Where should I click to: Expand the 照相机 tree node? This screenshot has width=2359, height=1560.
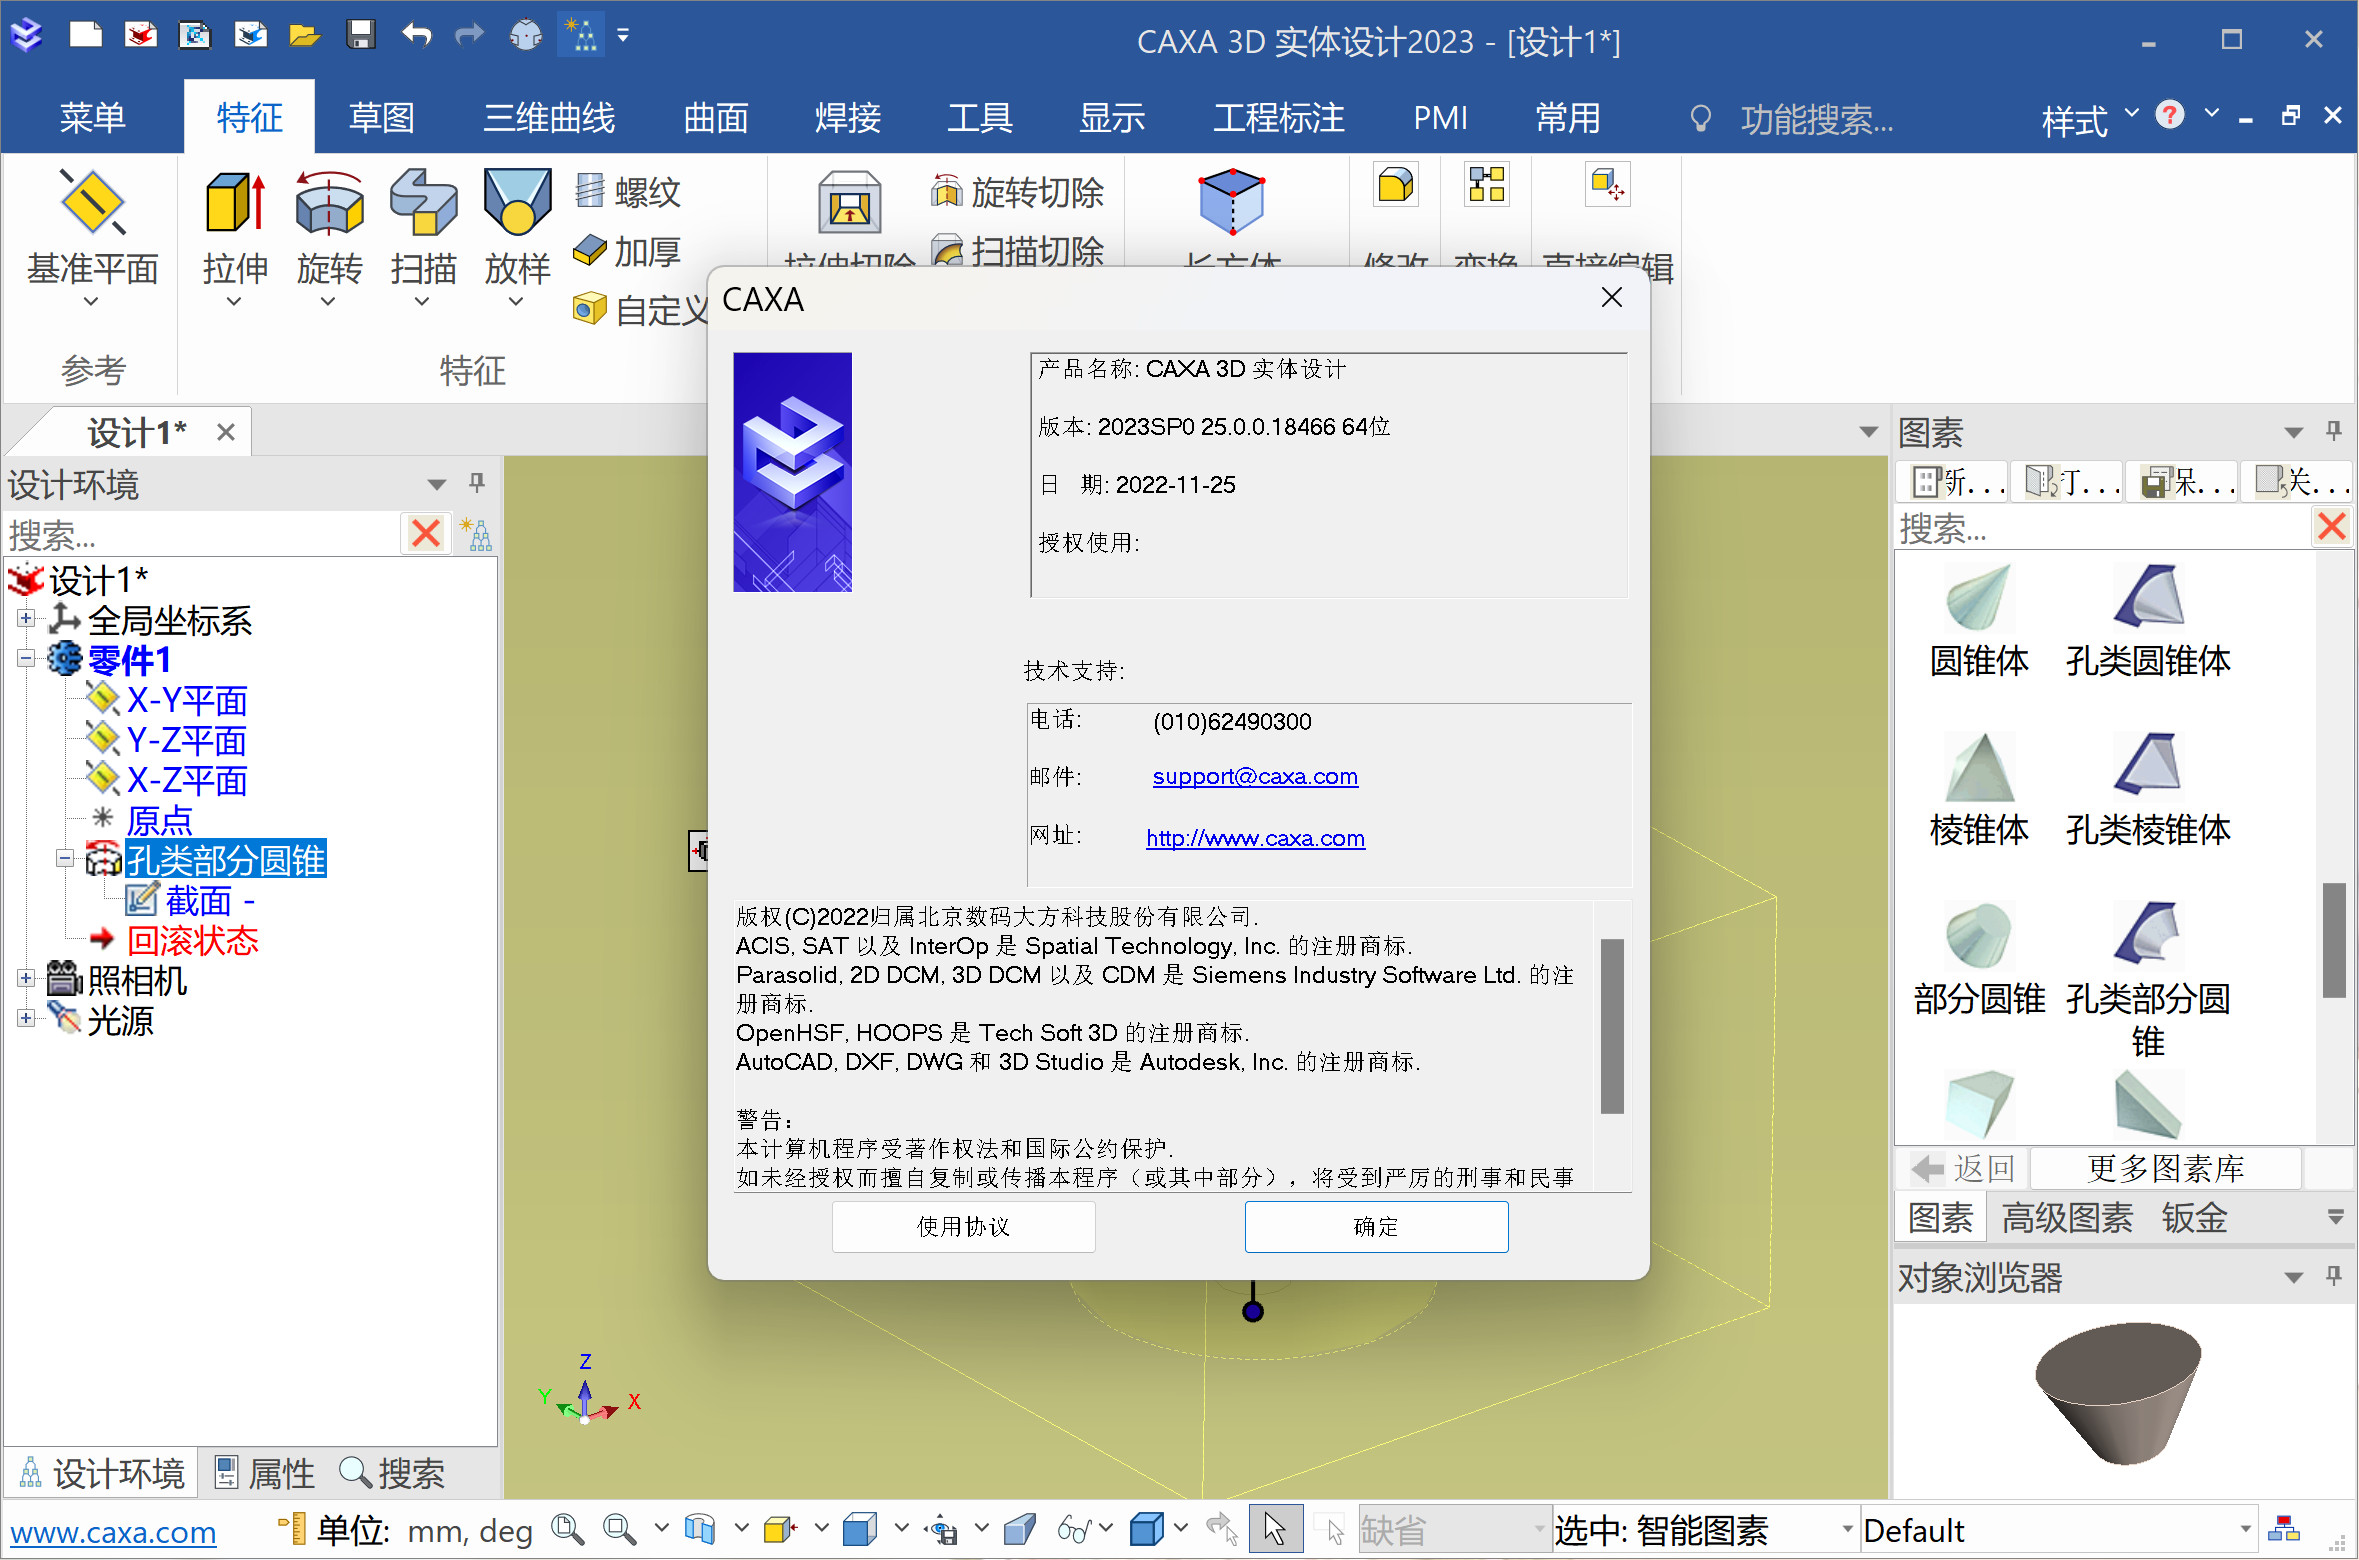point(26,979)
